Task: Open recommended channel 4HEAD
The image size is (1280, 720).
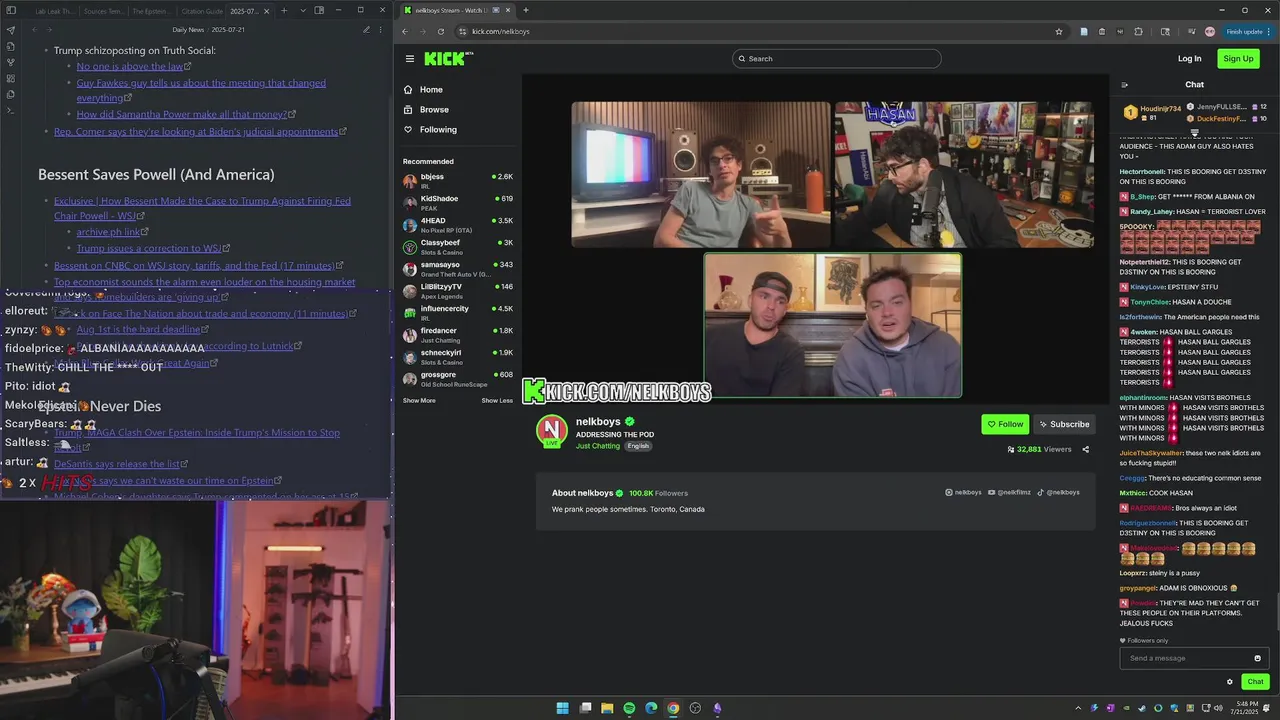Action: 458,224
